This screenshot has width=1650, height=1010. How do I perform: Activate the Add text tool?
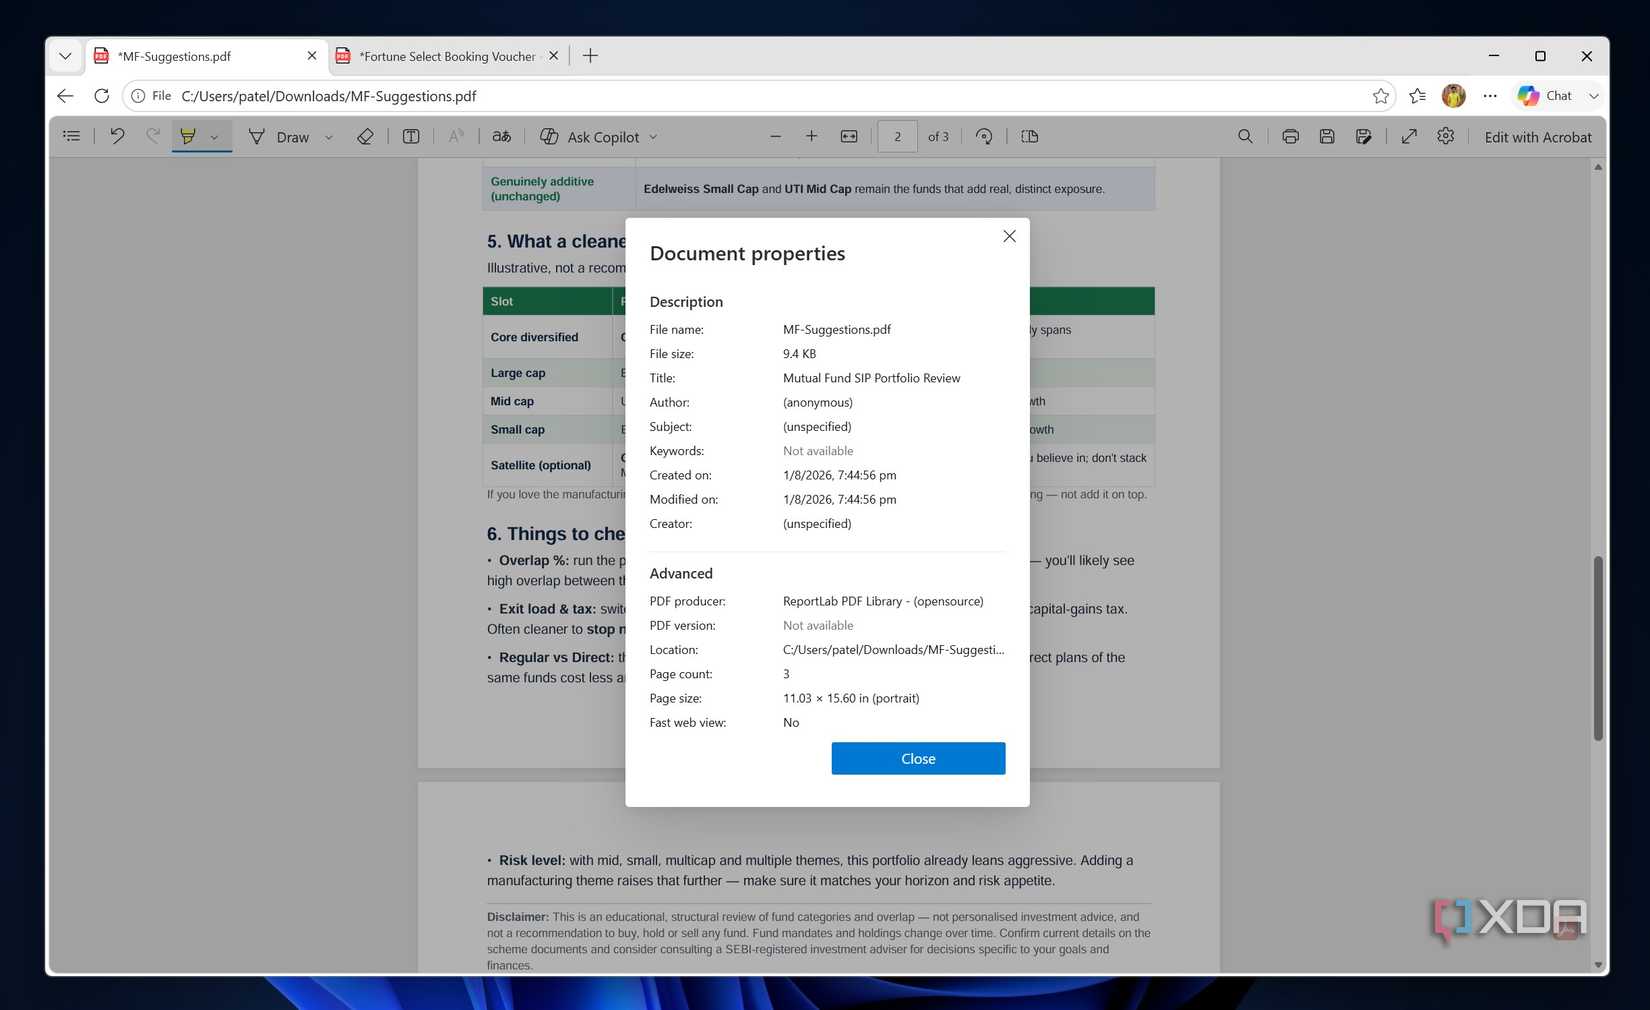411,136
